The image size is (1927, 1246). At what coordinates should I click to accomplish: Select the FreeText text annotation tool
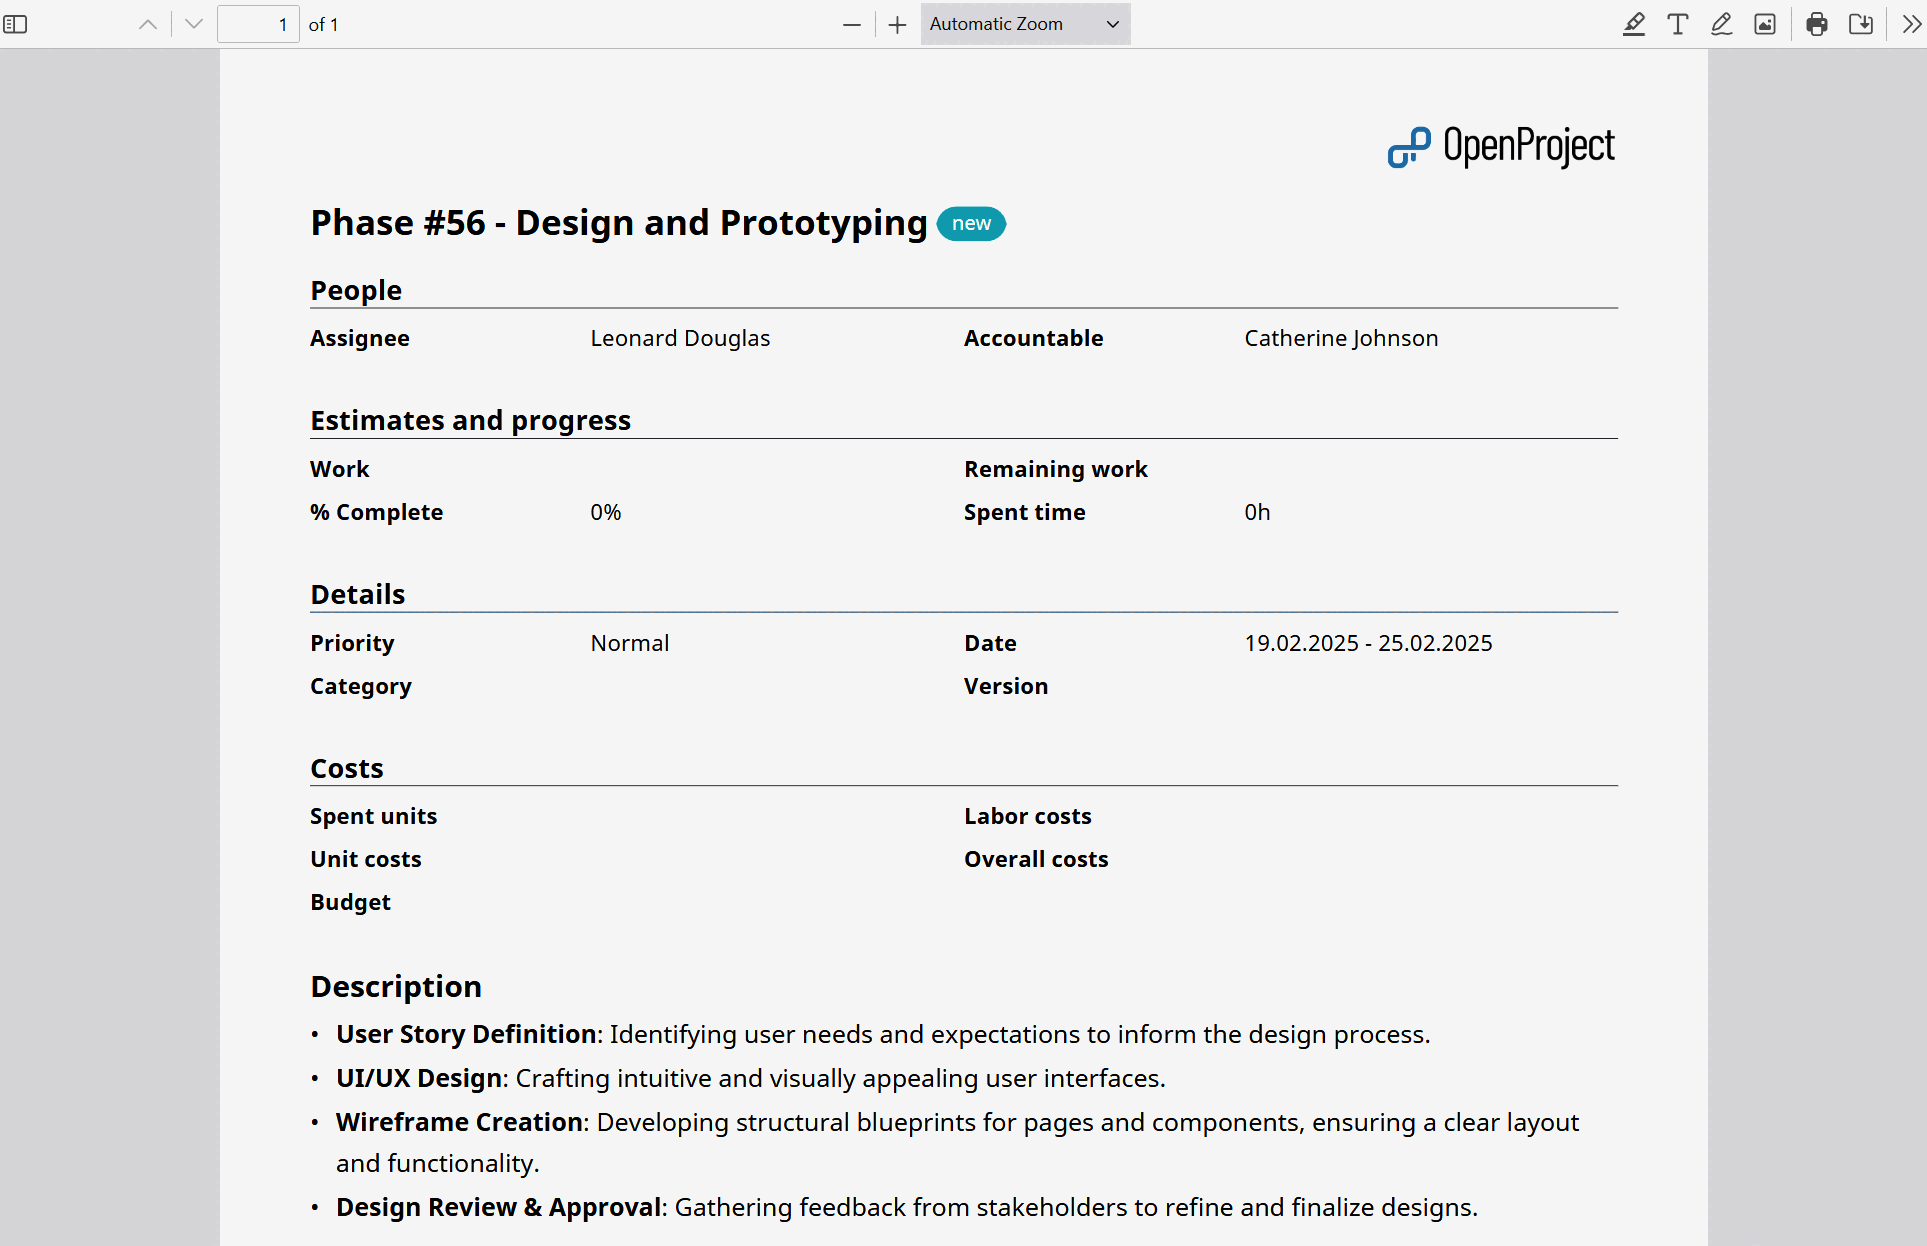[x=1677, y=24]
